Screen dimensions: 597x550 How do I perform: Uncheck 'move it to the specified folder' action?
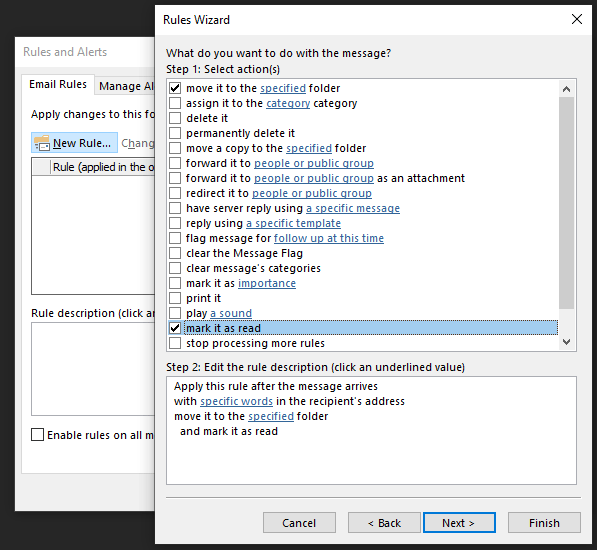(x=175, y=88)
